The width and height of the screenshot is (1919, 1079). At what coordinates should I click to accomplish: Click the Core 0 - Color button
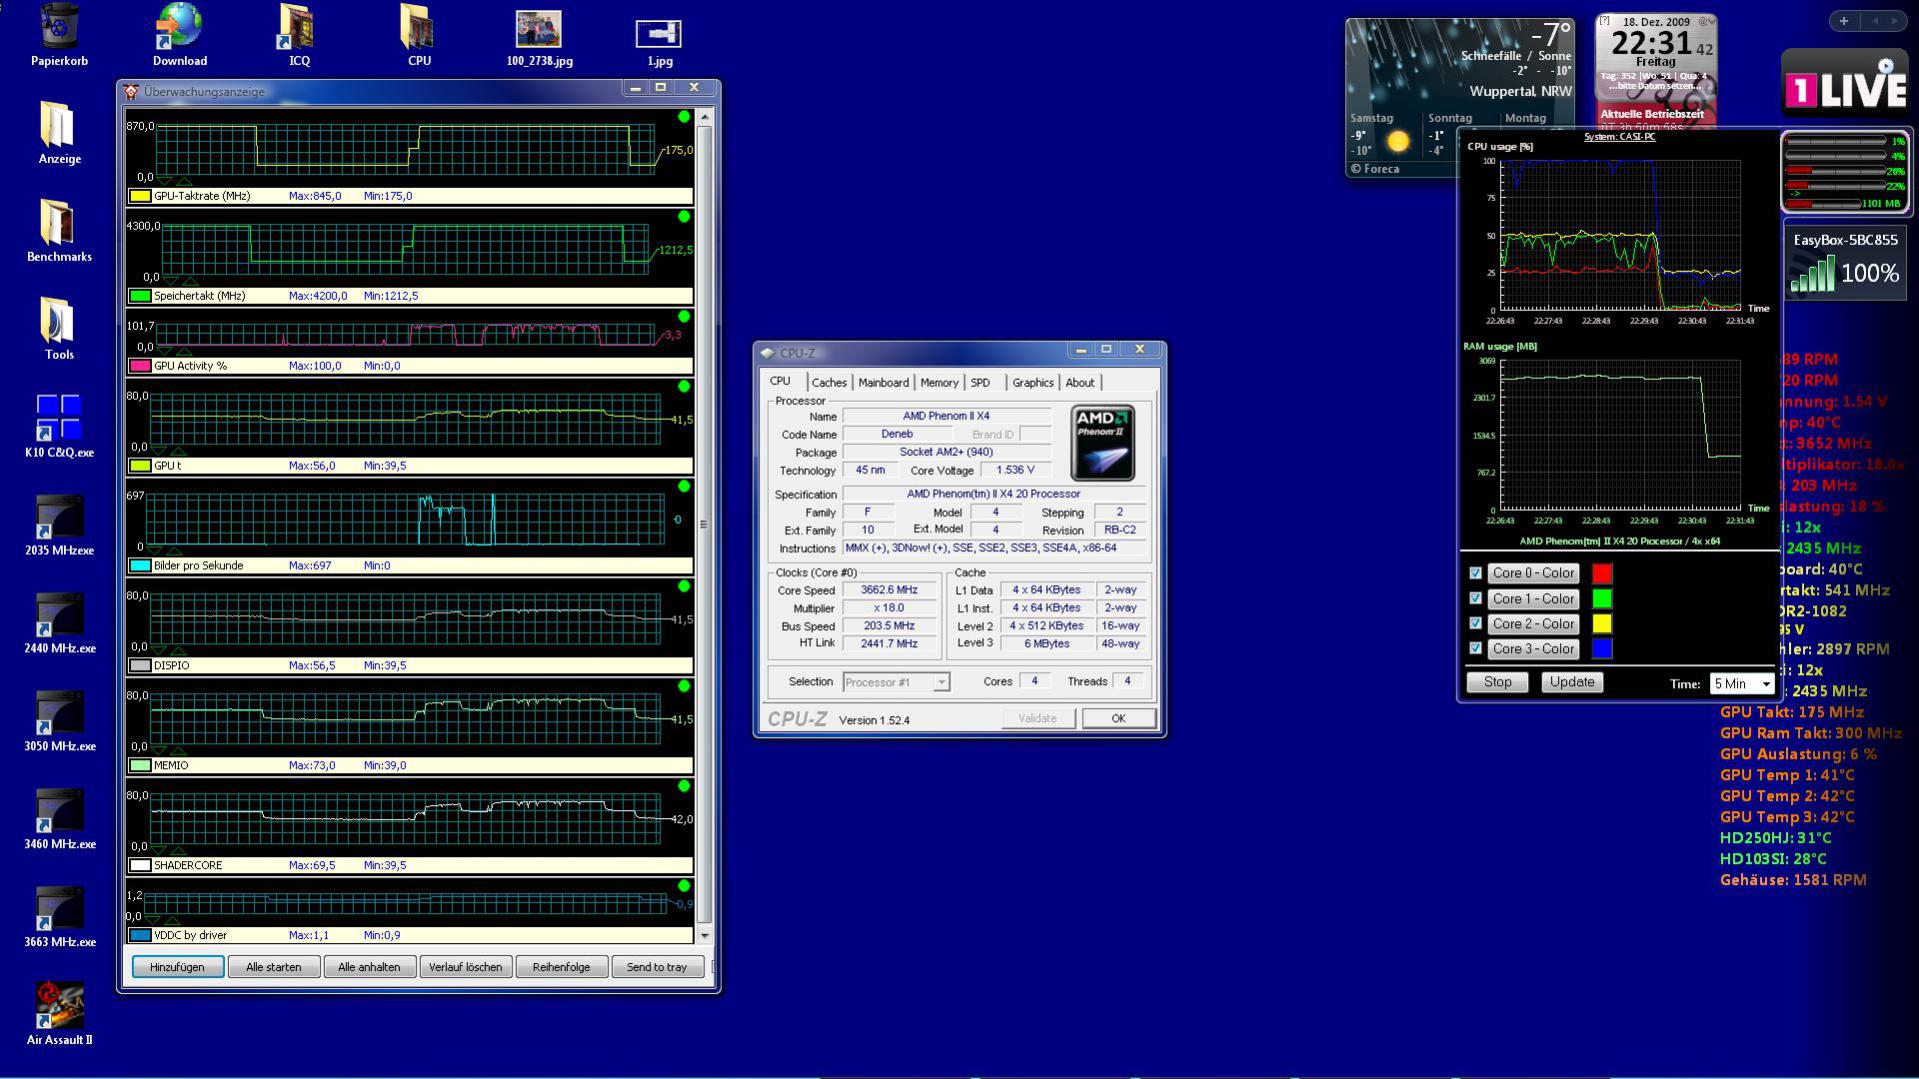[x=1533, y=573]
